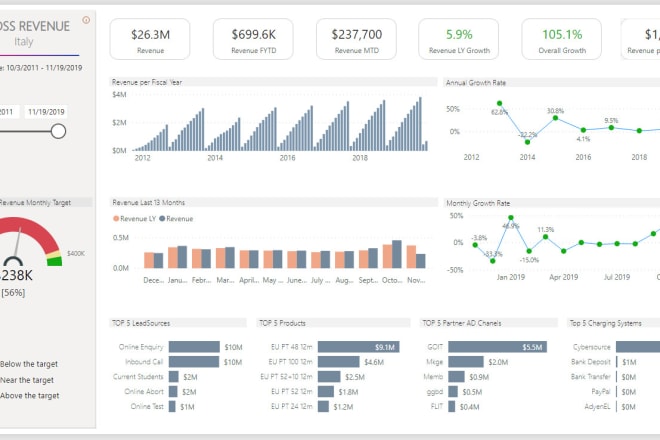This screenshot has width=660, height=440.
Task: Click the Revenue LY orange legend marker
Action: pyautogui.click(x=116, y=219)
